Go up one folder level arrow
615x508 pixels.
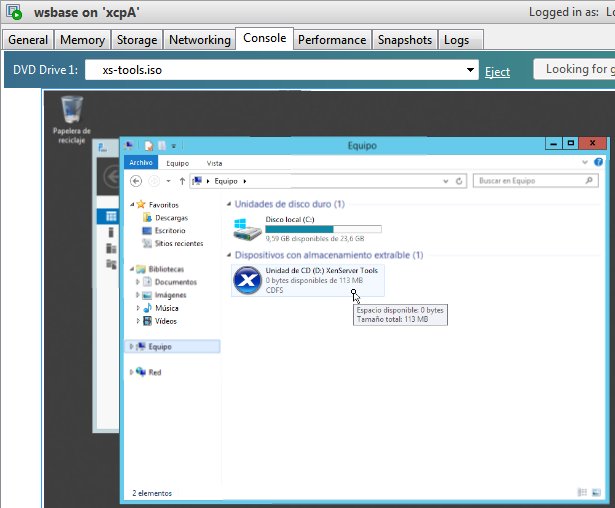point(182,181)
